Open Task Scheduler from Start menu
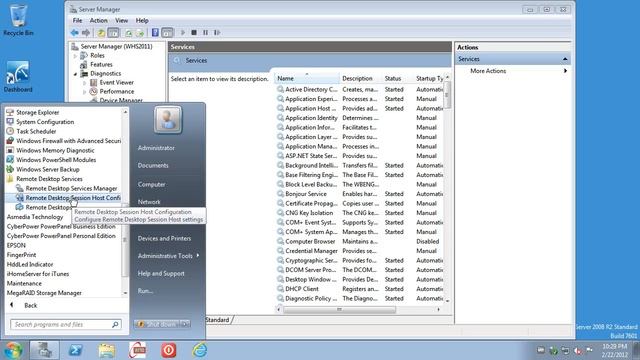This screenshot has height=360, width=640. [36, 131]
